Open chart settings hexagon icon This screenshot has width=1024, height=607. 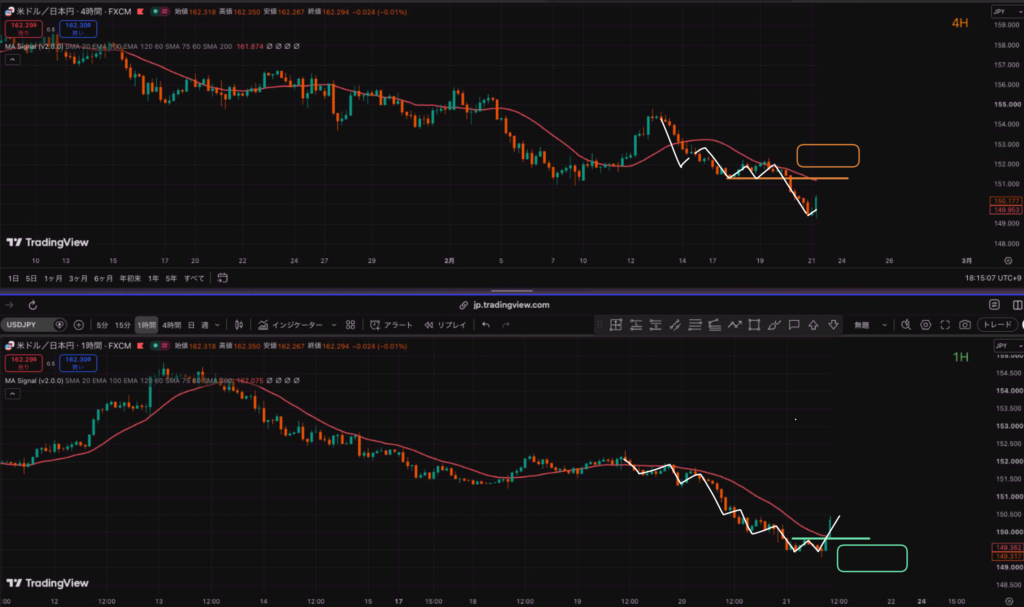925,325
